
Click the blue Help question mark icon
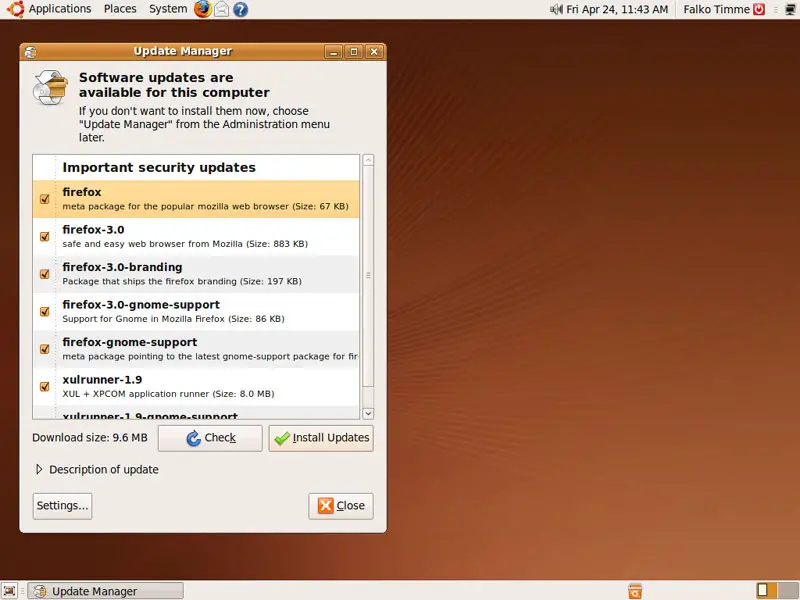coord(240,9)
